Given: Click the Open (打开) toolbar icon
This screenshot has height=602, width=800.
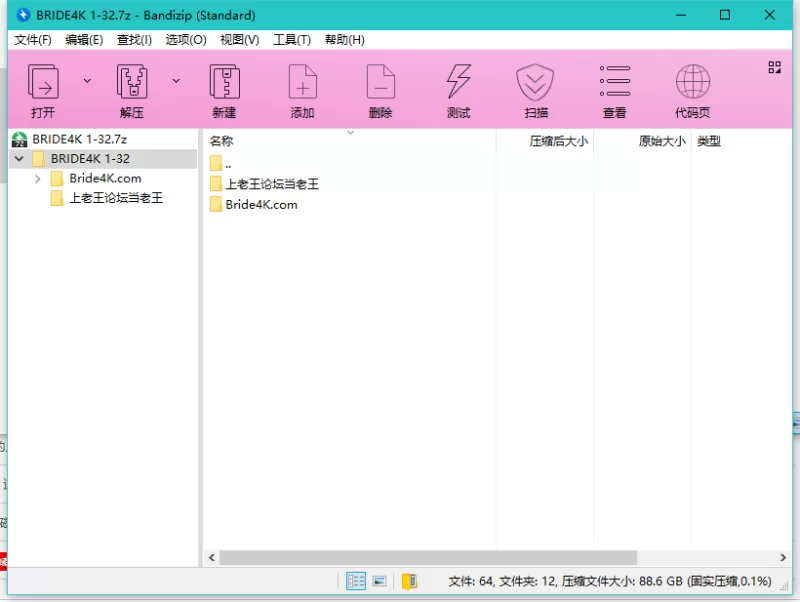Looking at the screenshot, I should click(x=43, y=82).
